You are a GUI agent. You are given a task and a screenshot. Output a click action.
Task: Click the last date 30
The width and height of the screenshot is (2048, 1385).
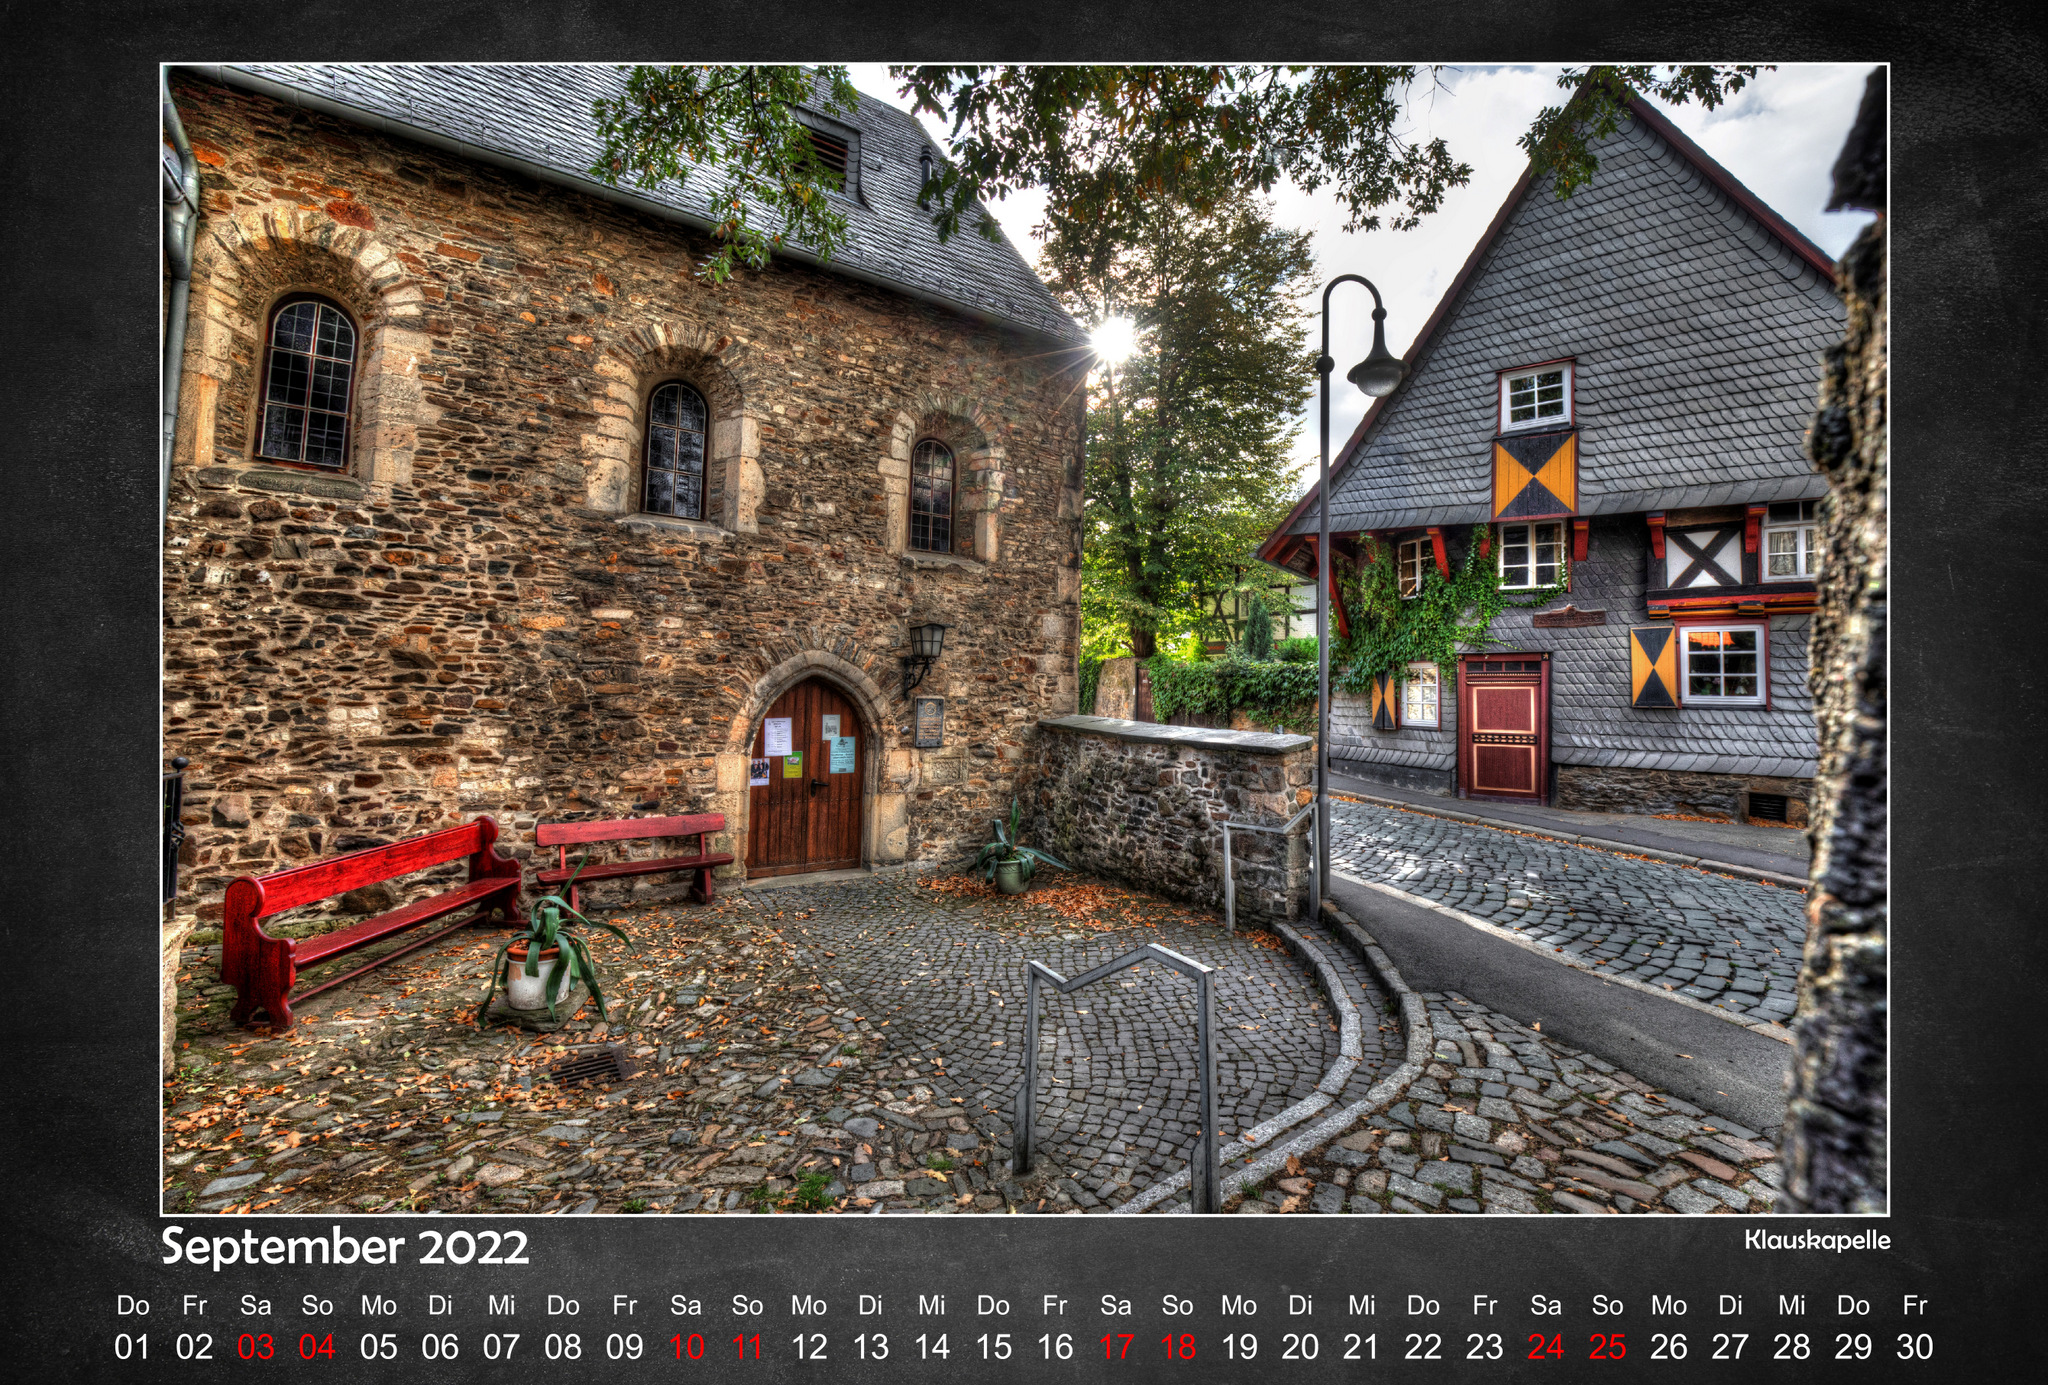[x=1914, y=1347]
